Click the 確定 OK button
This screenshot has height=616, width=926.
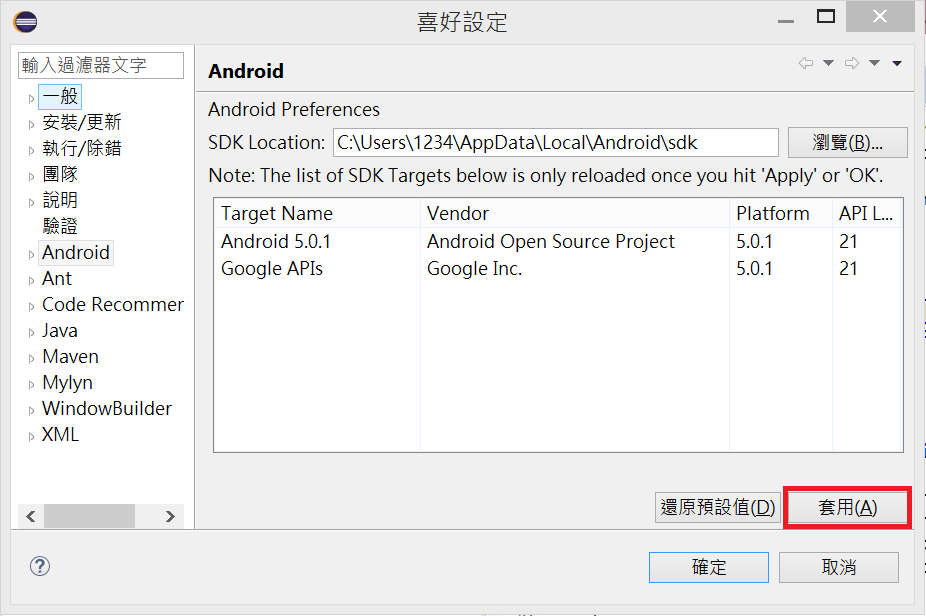click(x=709, y=567)
